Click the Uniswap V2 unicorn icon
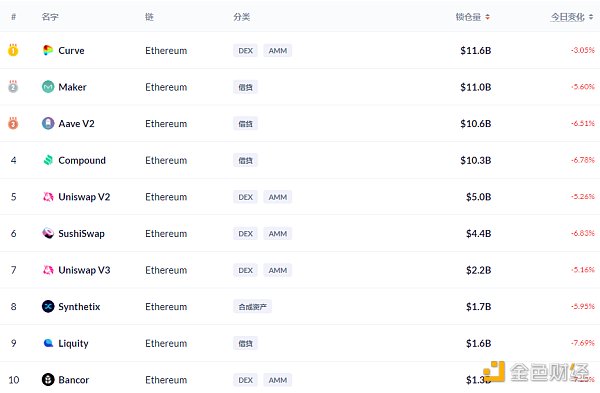The height and width of the screenshot is (393, 600). (48, 197)
